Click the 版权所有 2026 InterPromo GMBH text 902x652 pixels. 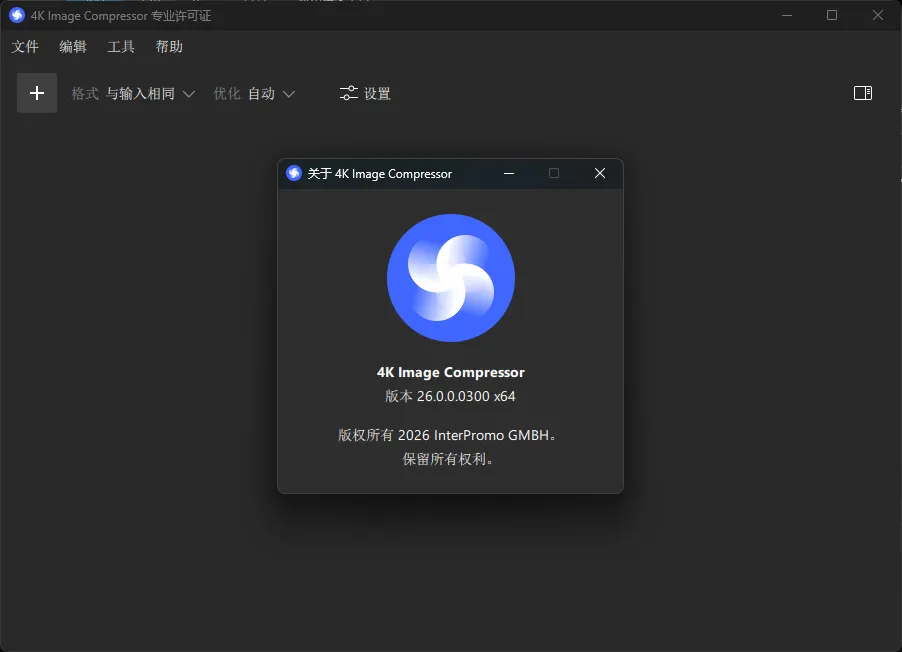point(447,435)
